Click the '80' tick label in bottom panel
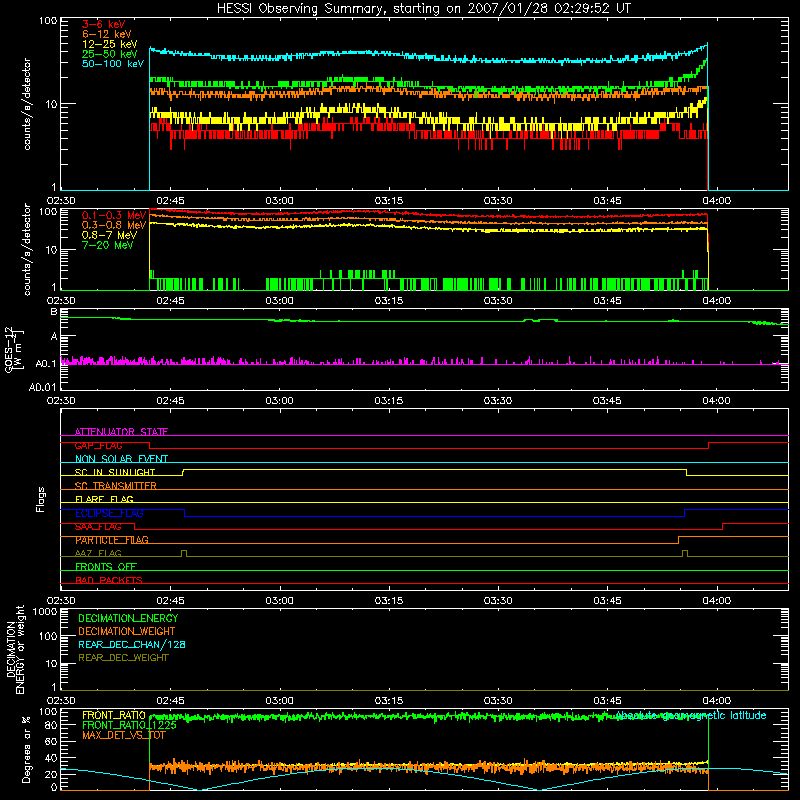800x800 pixels. pos(52,725)
